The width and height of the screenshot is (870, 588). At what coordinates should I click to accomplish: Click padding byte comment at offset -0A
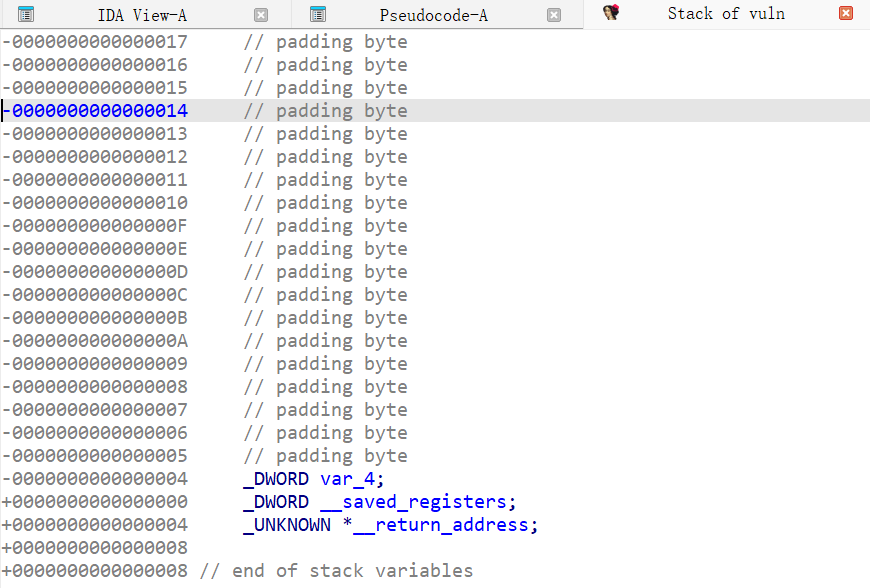tap(326, 341)
